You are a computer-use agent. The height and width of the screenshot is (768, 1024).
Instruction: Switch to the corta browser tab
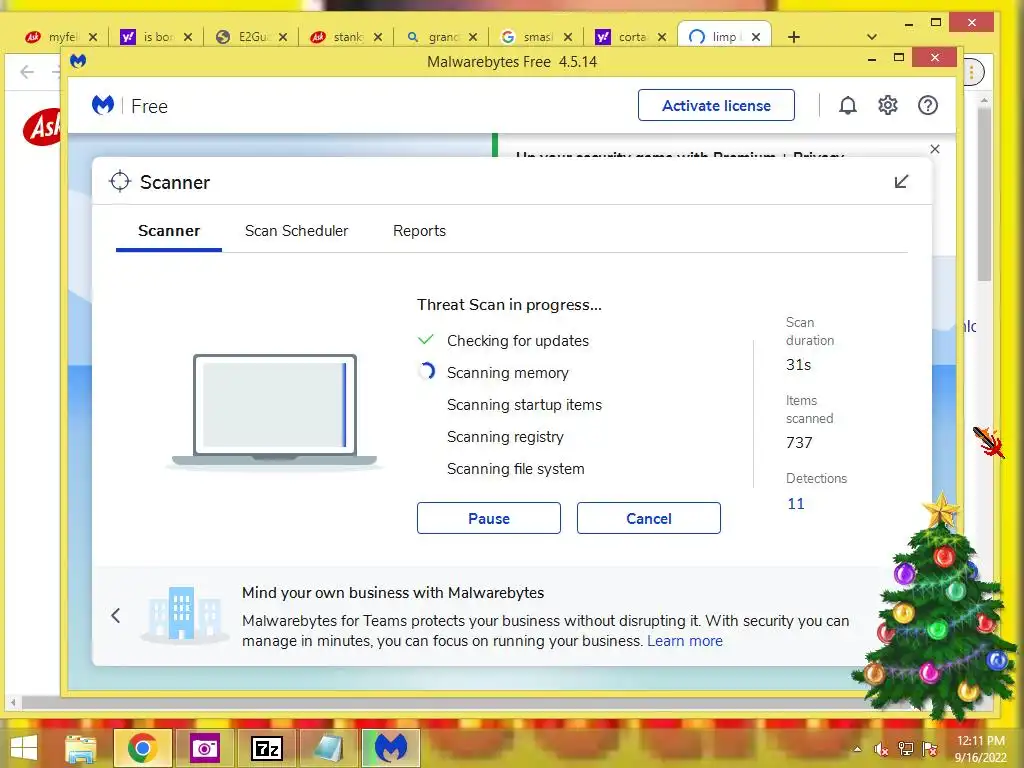coord(631,37)
